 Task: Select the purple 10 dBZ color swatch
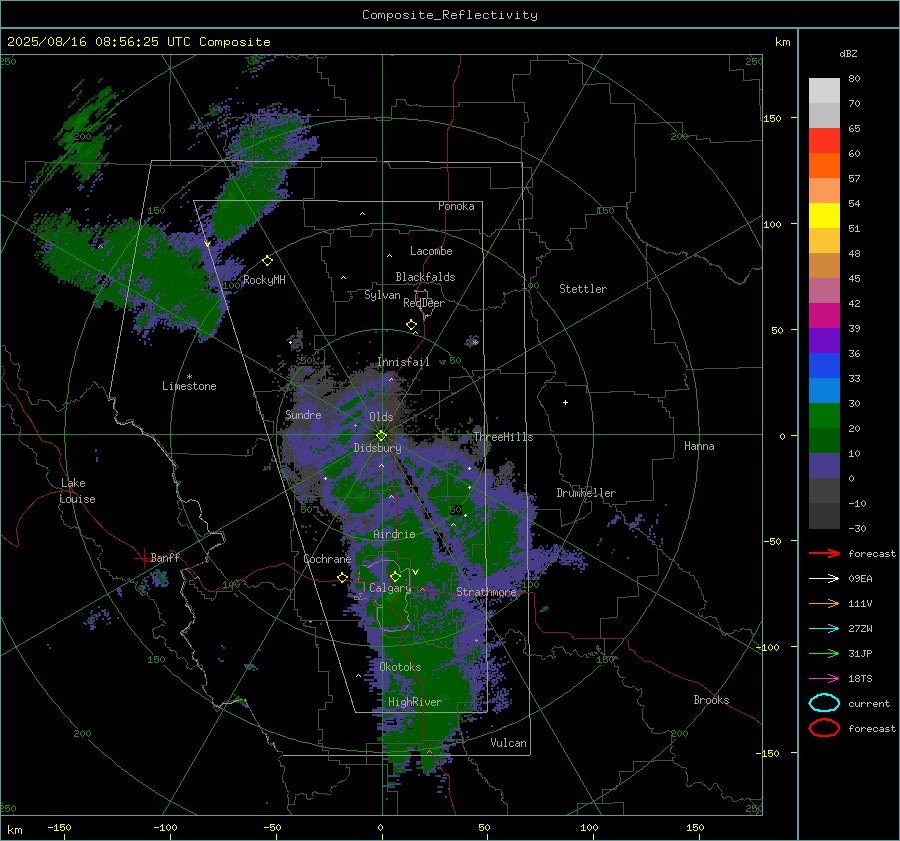click(824, 465)
